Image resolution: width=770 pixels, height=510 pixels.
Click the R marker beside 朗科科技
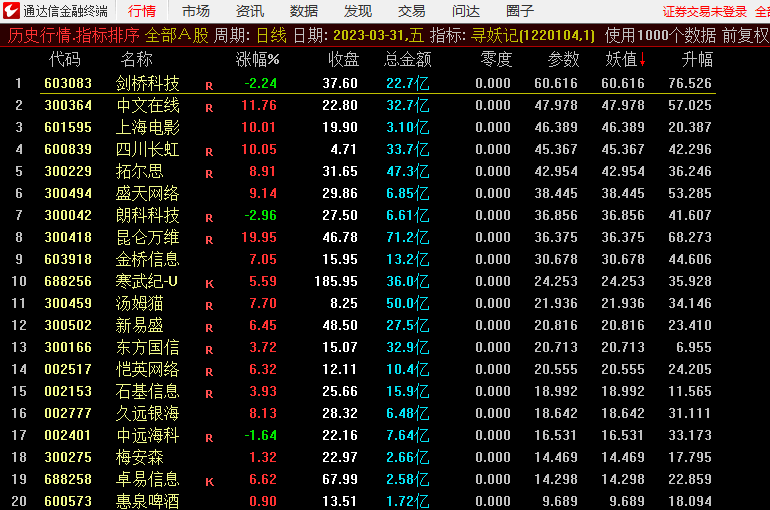coord(209,218)
